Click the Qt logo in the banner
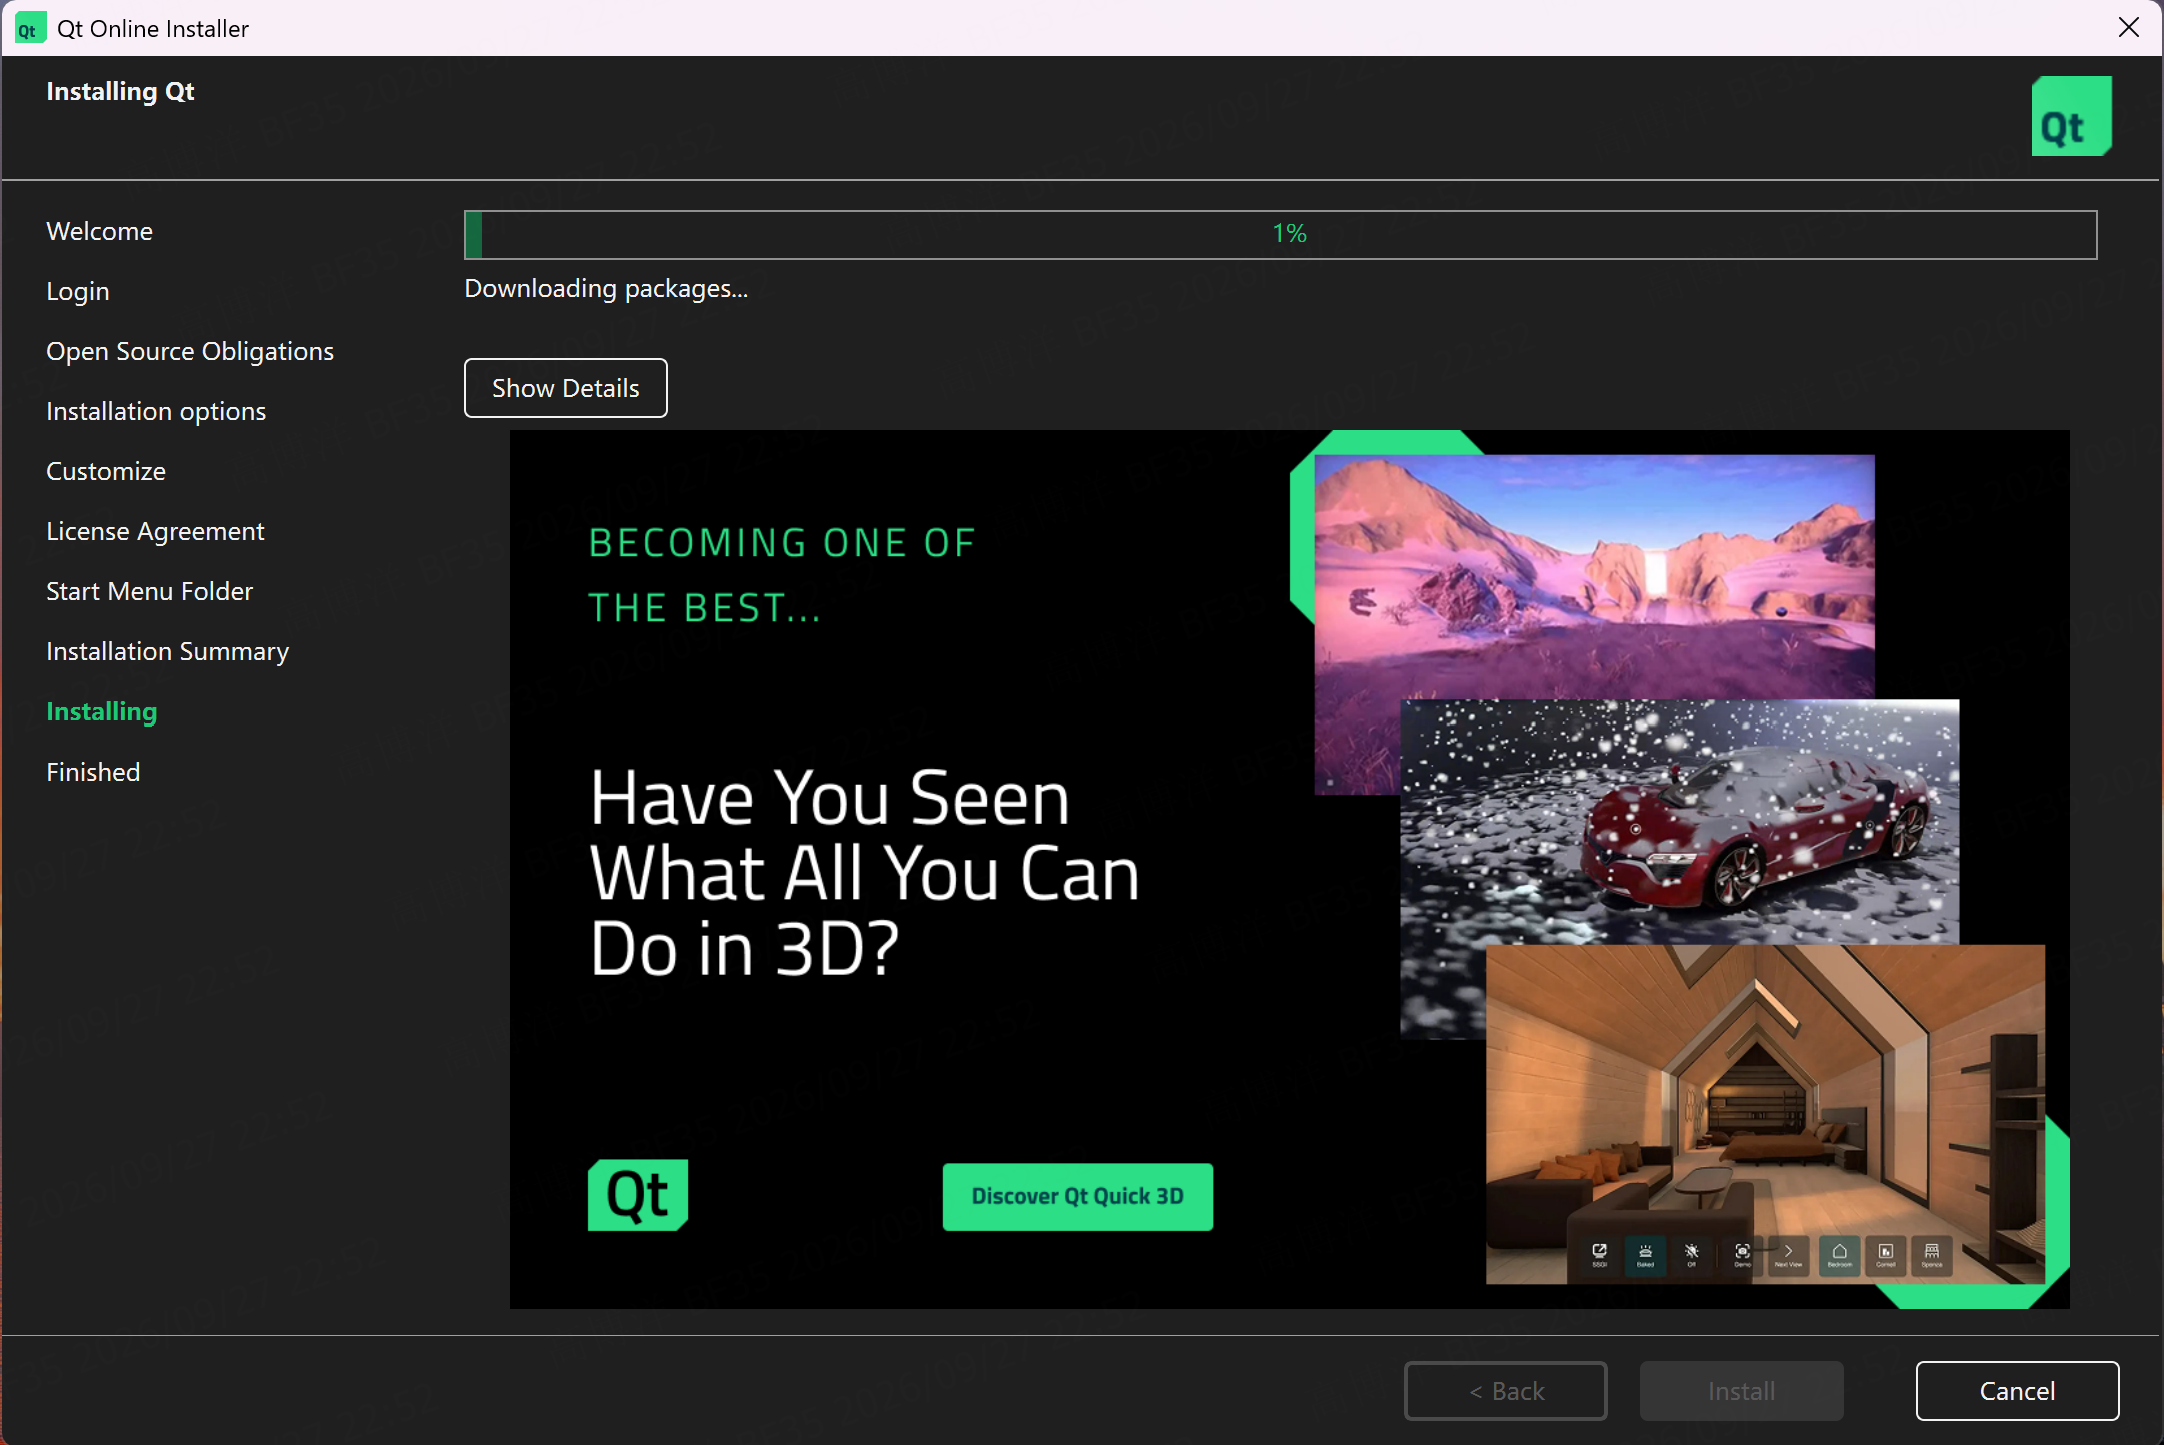The height and width of the screenshot is (1445, 2164). point(638,1195)
